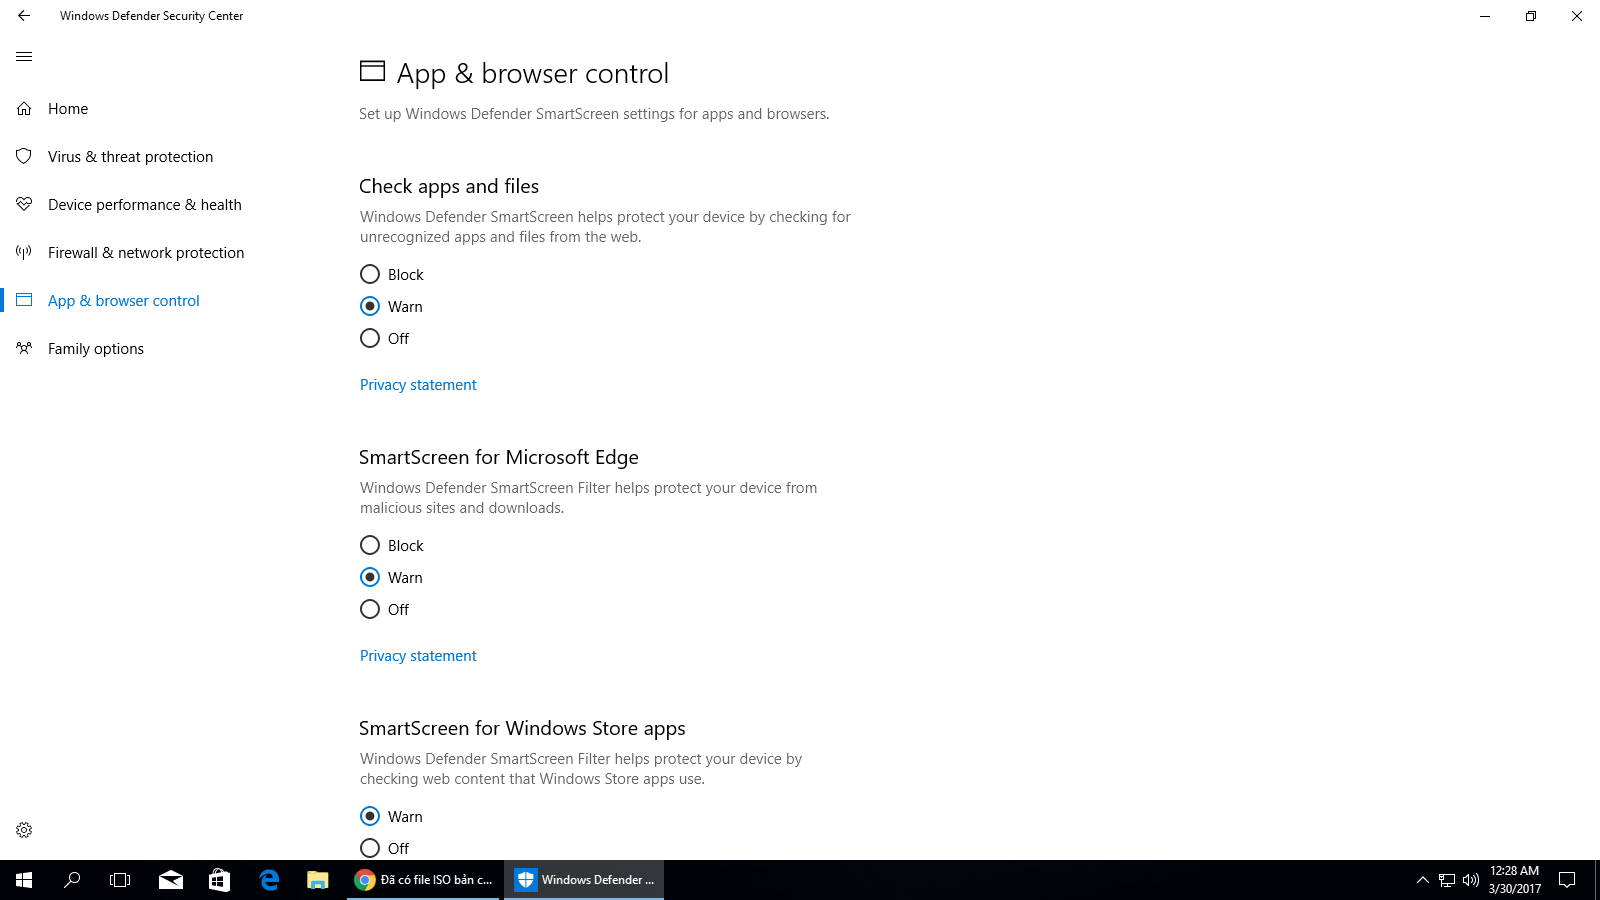
Task: Click the 'Check apps and files' heading
Action: point(449,186)
